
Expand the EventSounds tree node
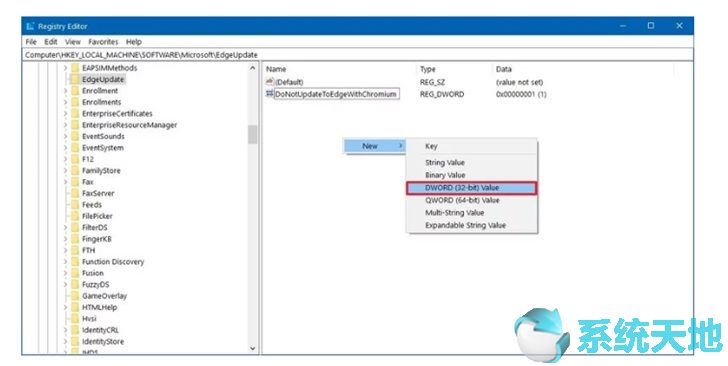[65, 137]
